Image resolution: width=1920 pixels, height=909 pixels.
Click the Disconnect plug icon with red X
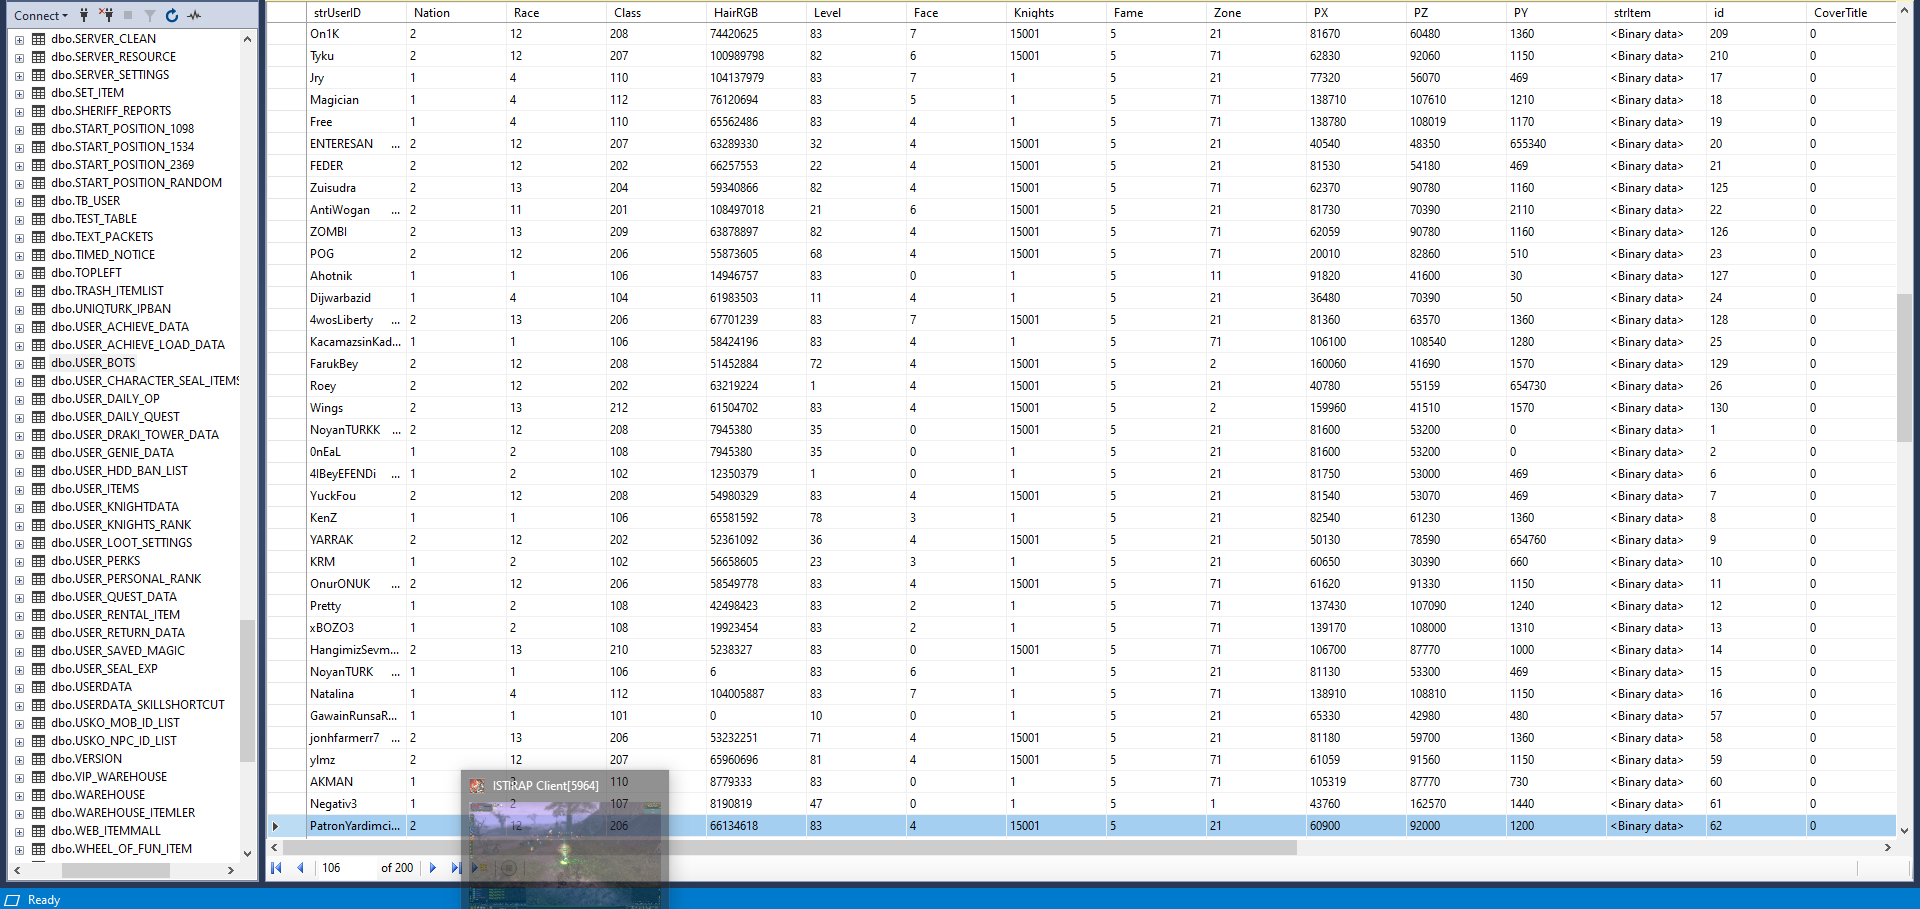click(x=106, y=15)
